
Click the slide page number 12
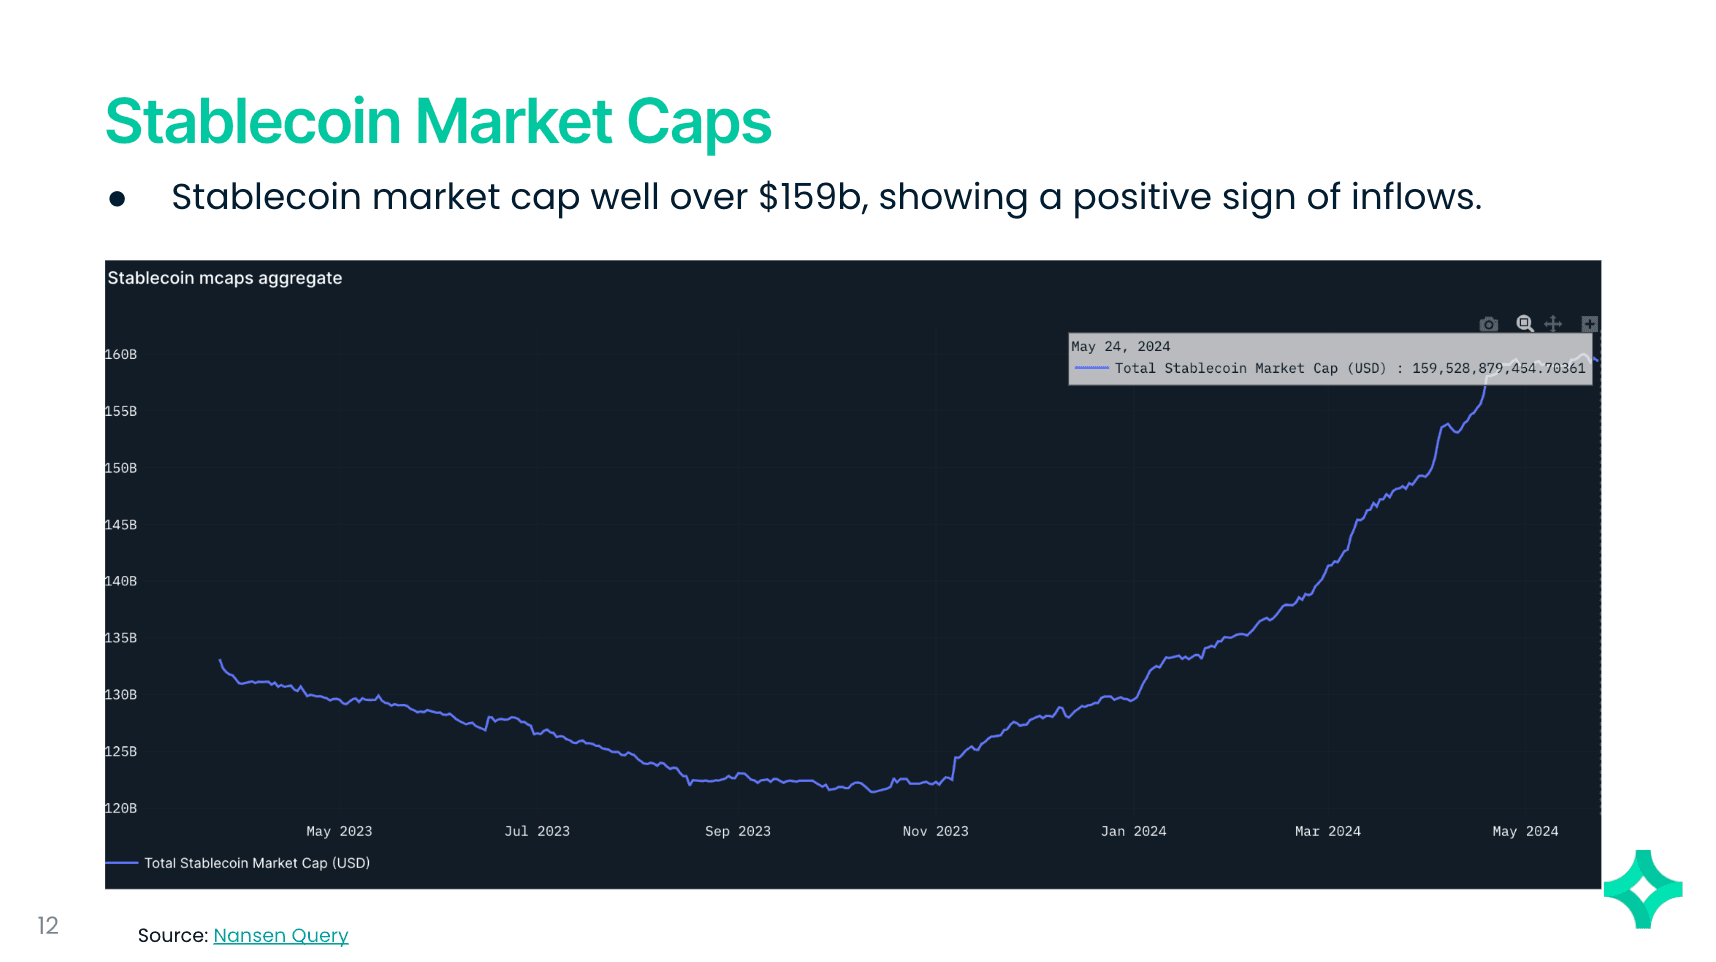[48, 925]
